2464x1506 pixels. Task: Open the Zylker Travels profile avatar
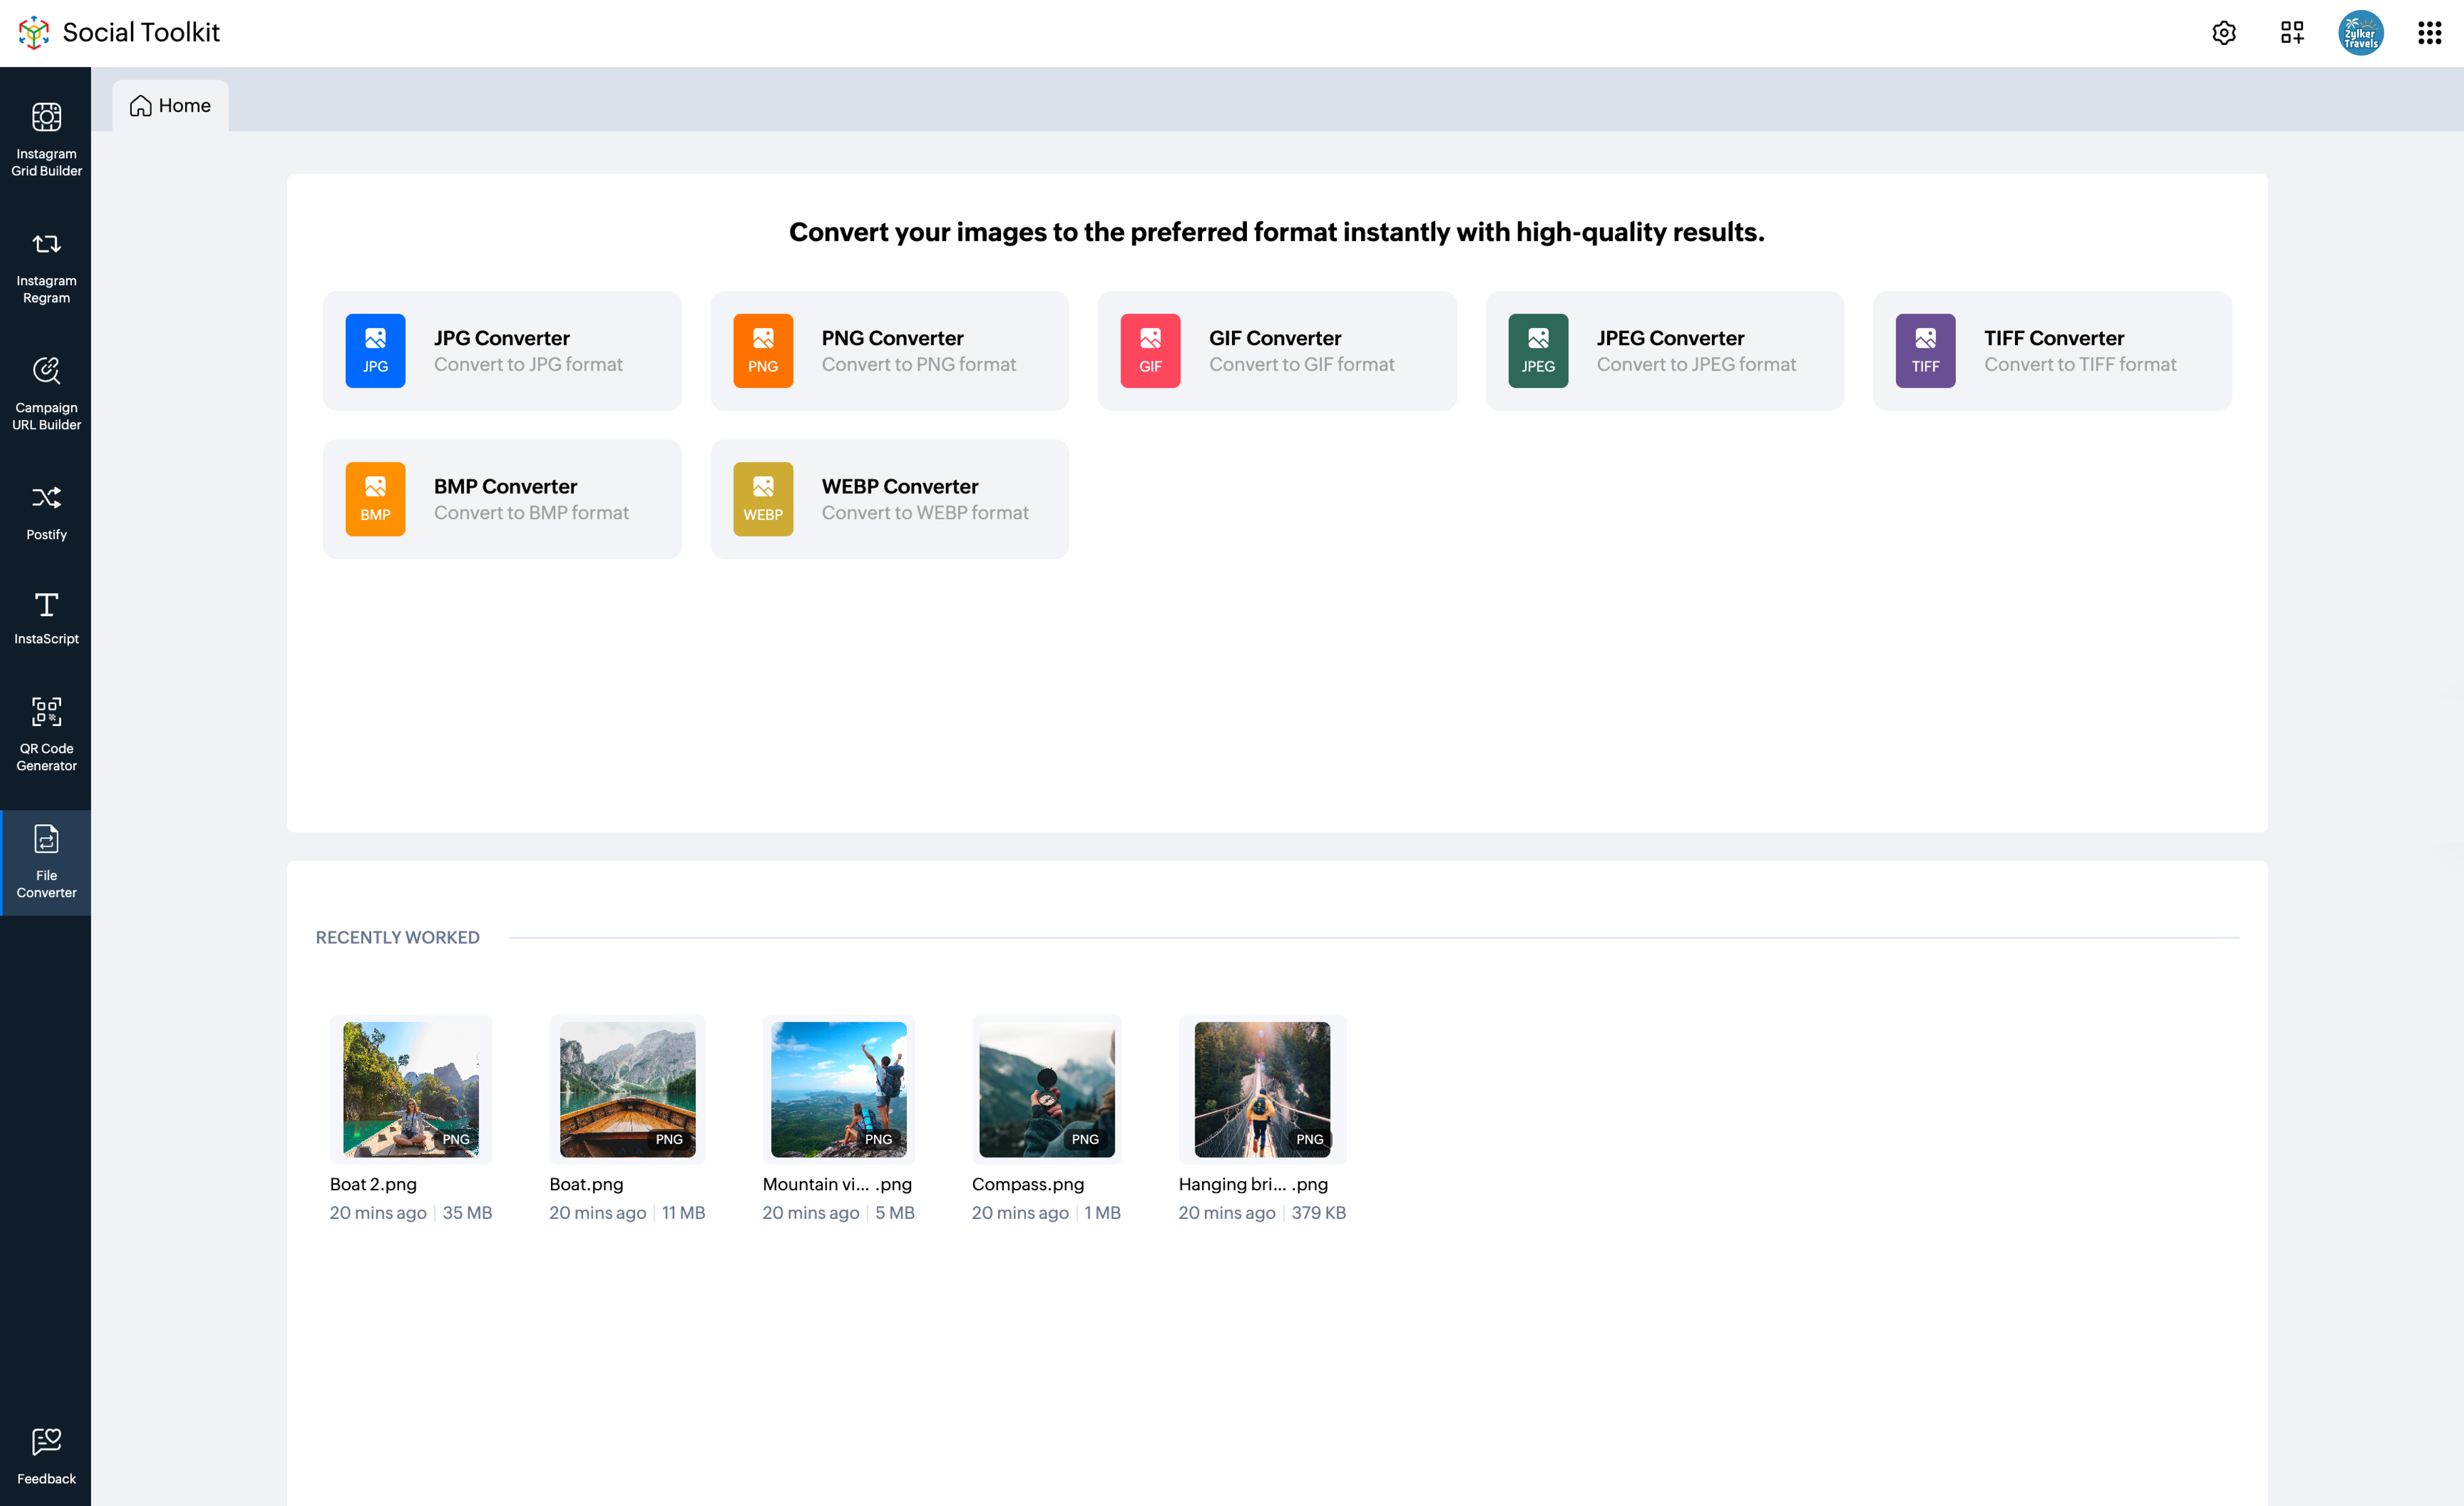(2360, 33)
